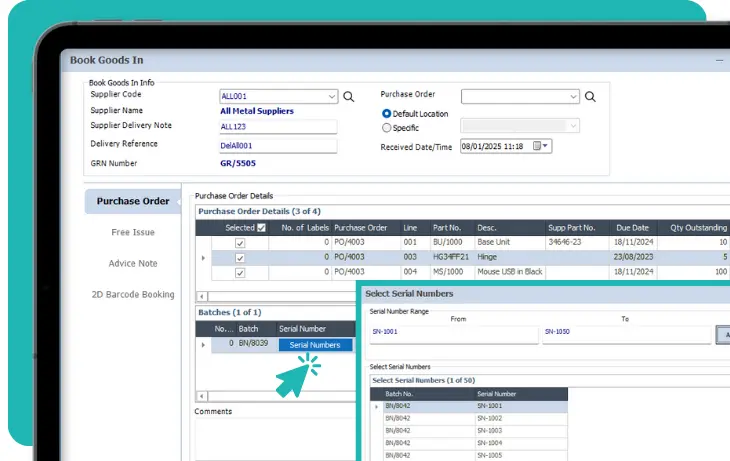Expand the Purchase Order dropdown
This screenshot has height=461, width=730.
pos(573,97)
